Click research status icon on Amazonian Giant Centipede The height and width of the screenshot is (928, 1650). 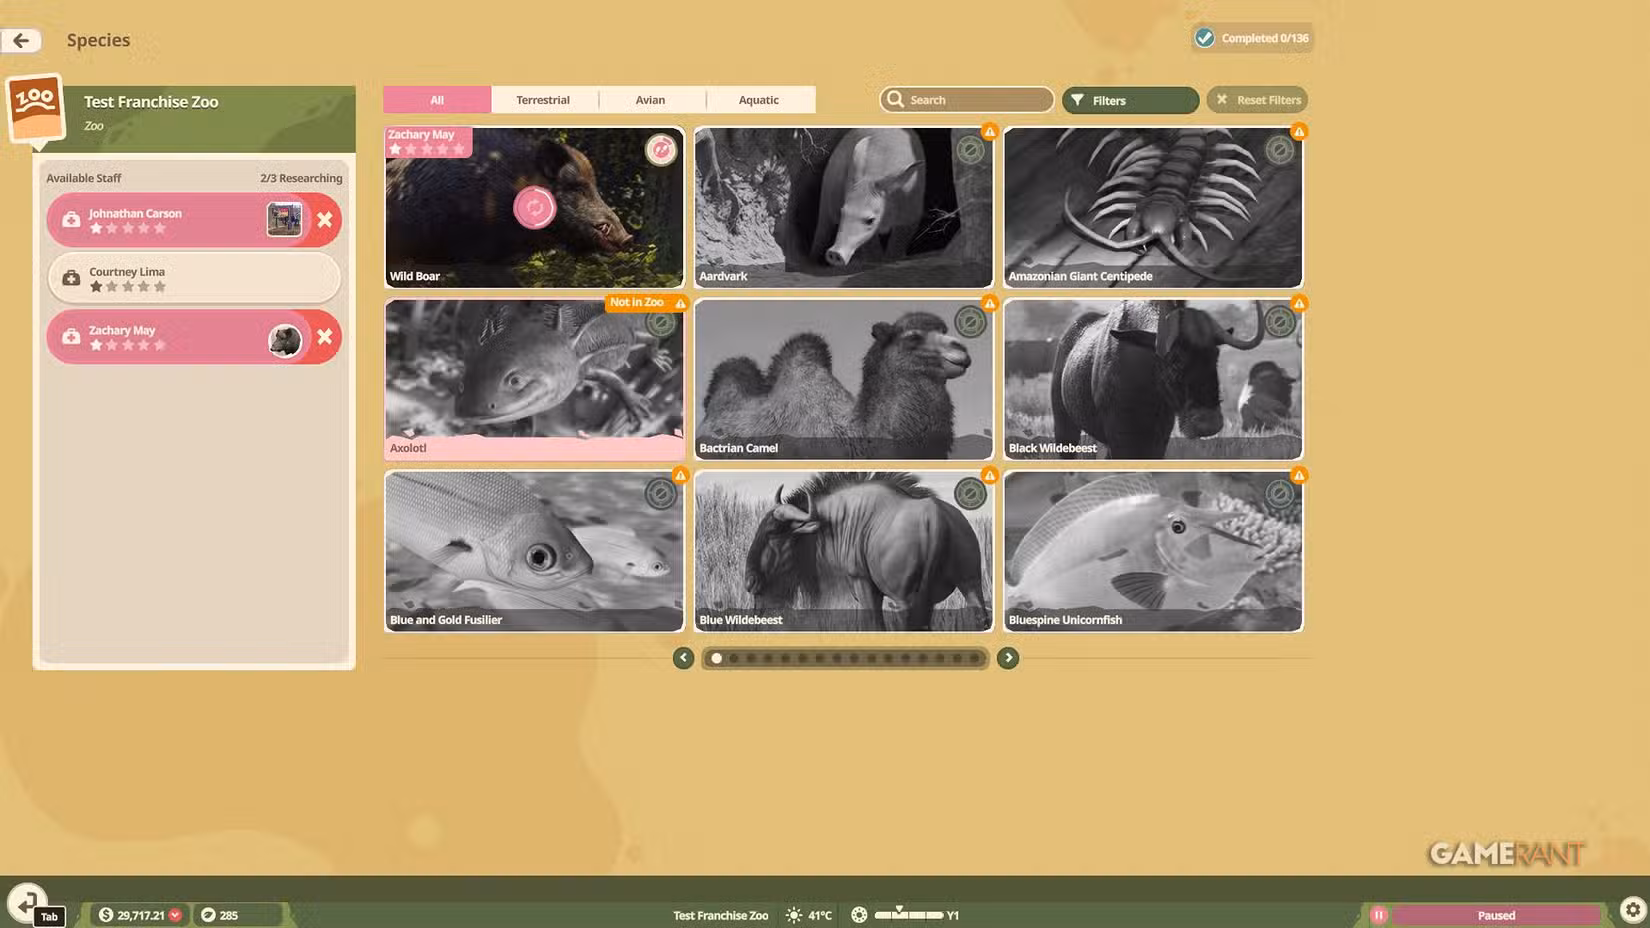pos(1279,150)
